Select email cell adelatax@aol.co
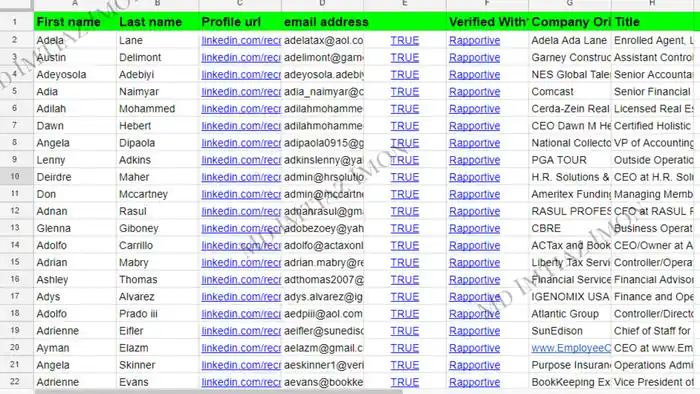Image resolution: width=700 pixels, height=394 pixels. tap(323, 40)
